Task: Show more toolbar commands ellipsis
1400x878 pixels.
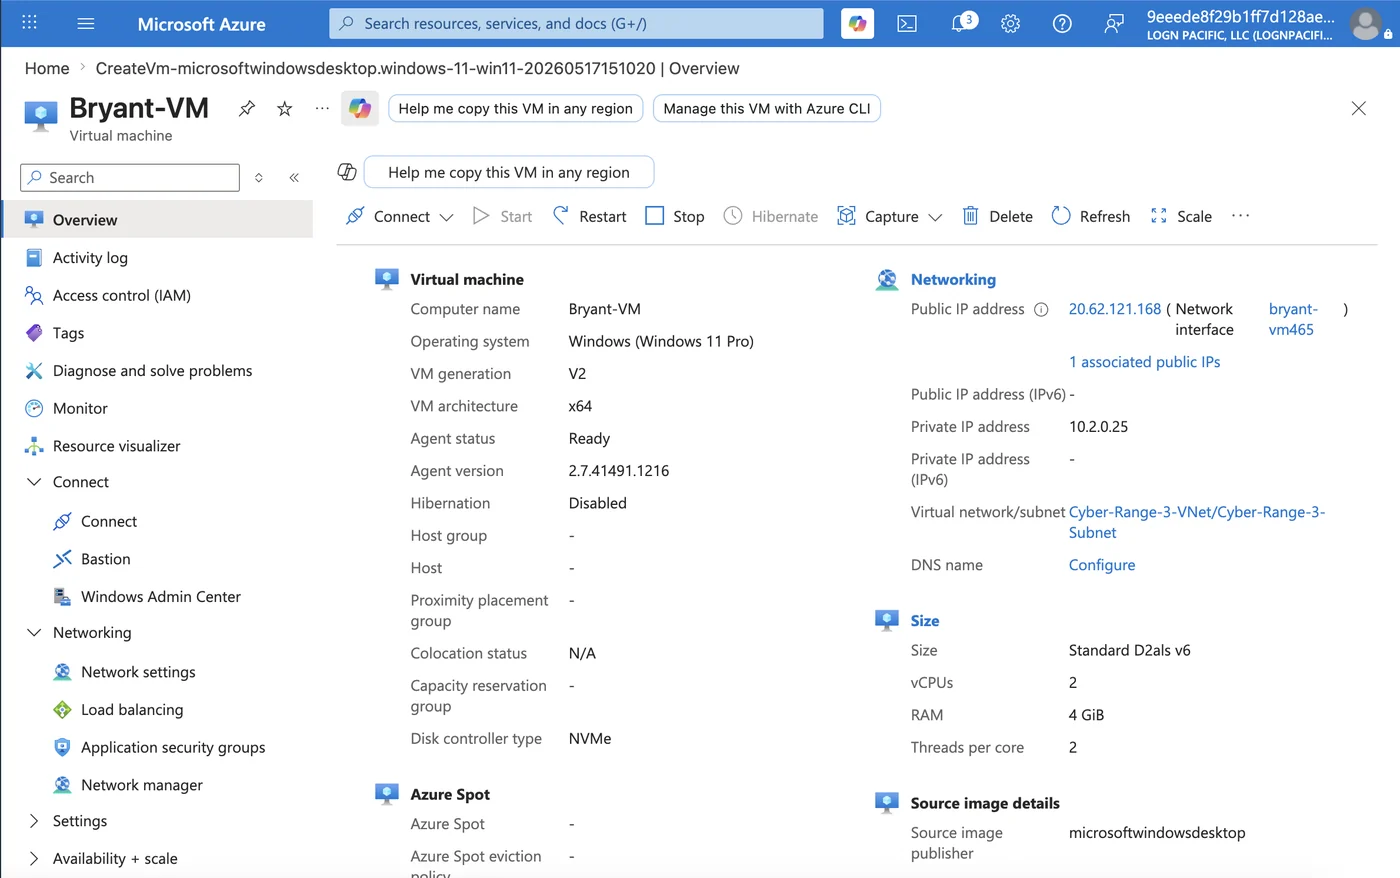Action: click(x=1241, y=216)
